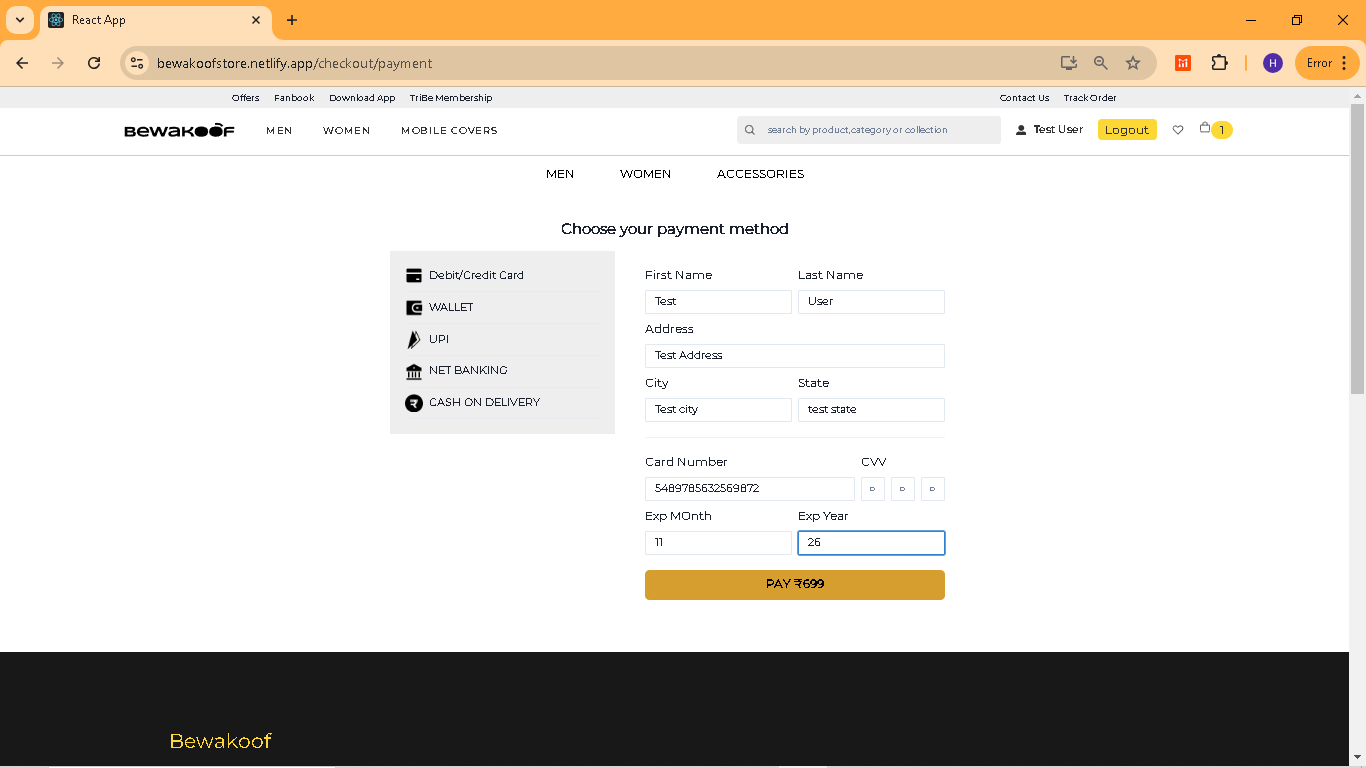The image size is (1366, 768).
Task: Click the PAY ₹699 button
Action: click(x=795, y=585)
